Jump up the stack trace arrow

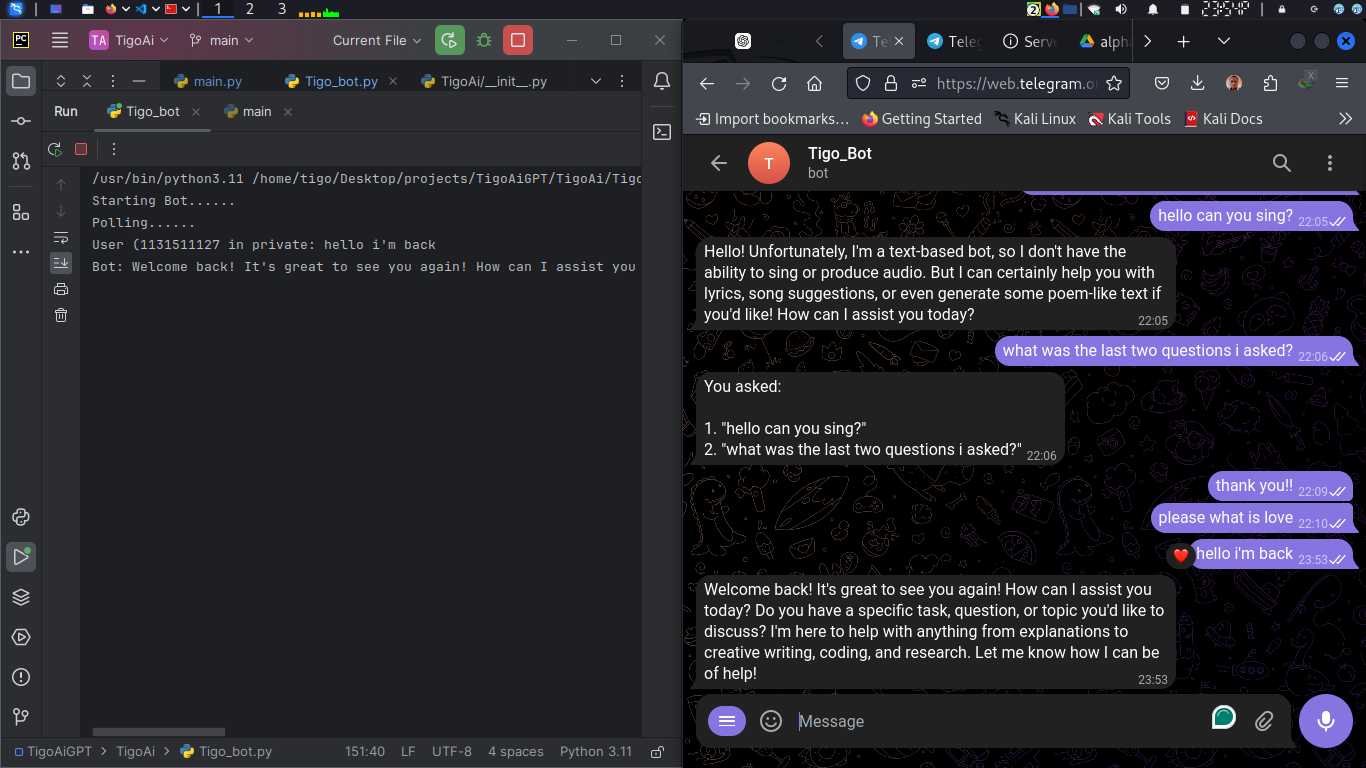coord(61,185)
